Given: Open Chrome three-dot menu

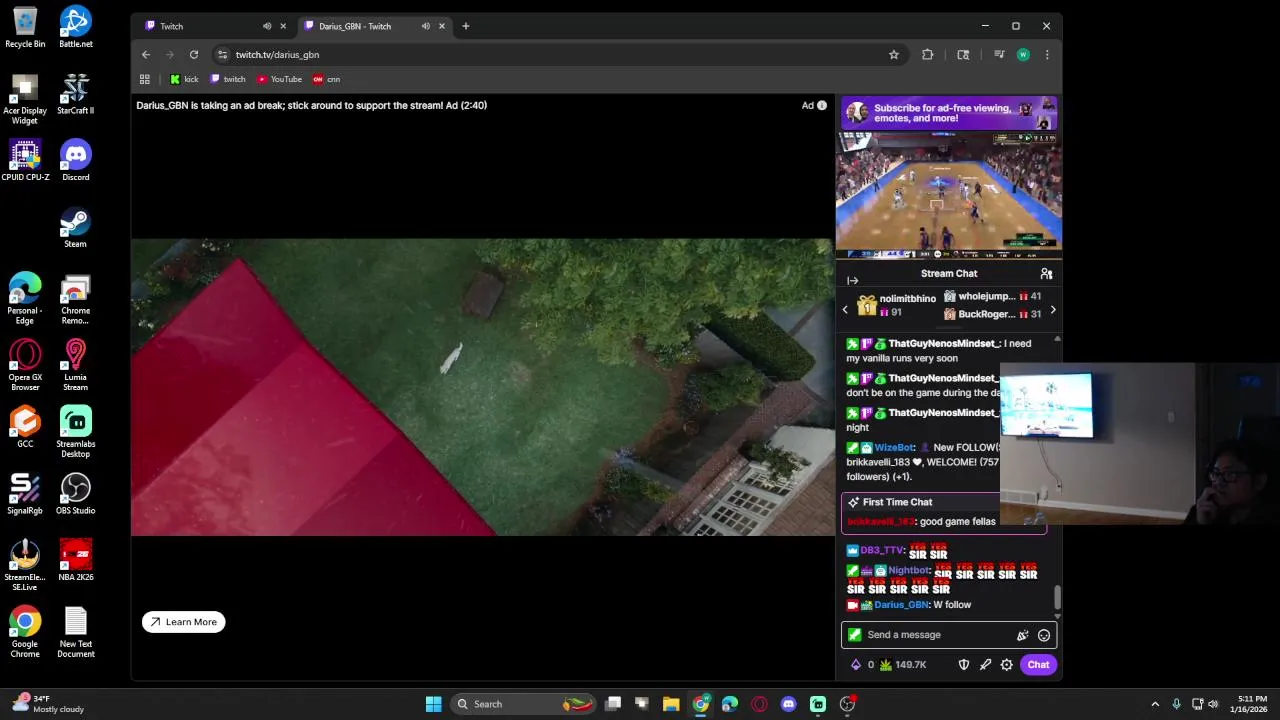Looking at the screenshot, I should click(1047, 55).
